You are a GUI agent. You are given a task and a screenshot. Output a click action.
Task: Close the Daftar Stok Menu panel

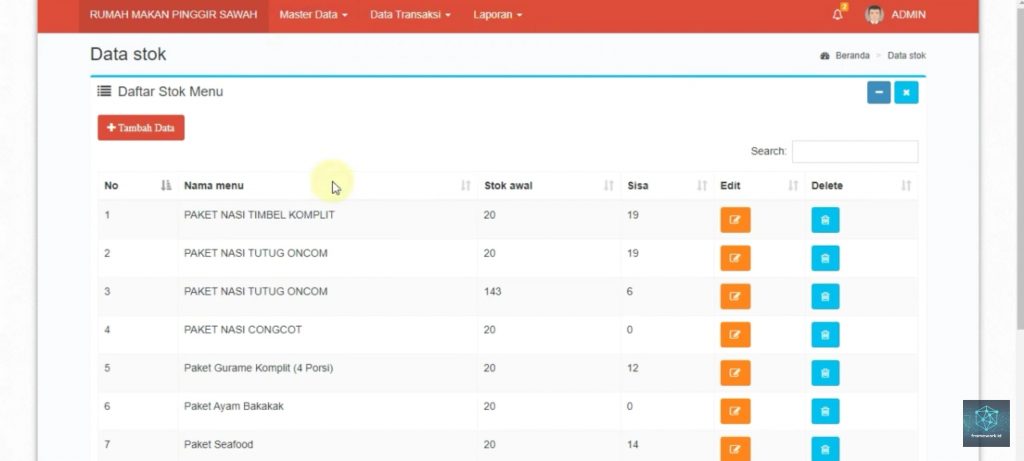pos(906,93)
